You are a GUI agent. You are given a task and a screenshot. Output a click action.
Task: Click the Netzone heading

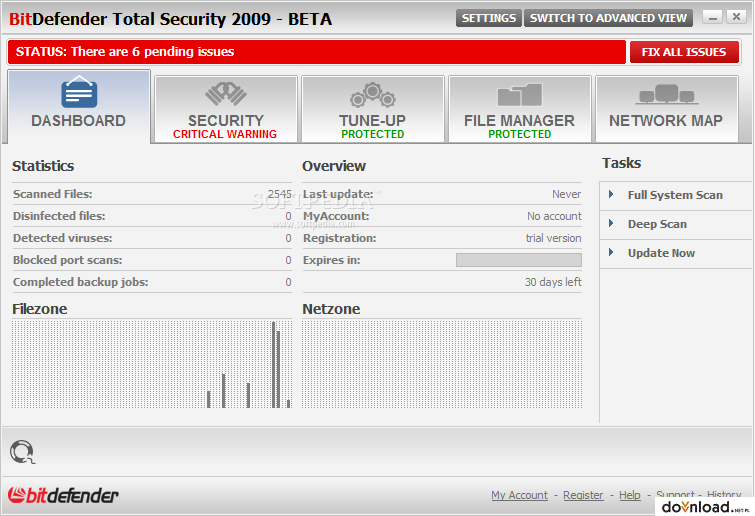pyautogui.click(x=331, y=309)
